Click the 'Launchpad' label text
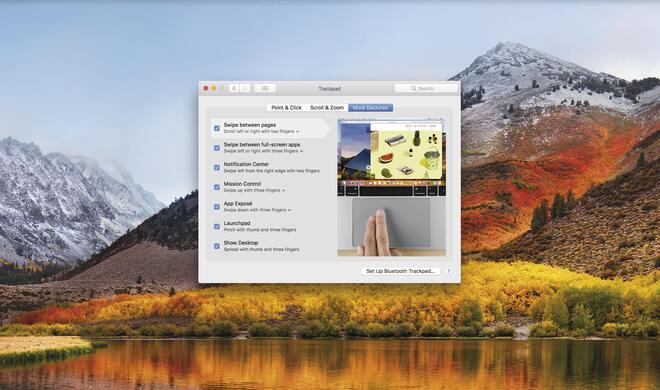 pos(237,223)
